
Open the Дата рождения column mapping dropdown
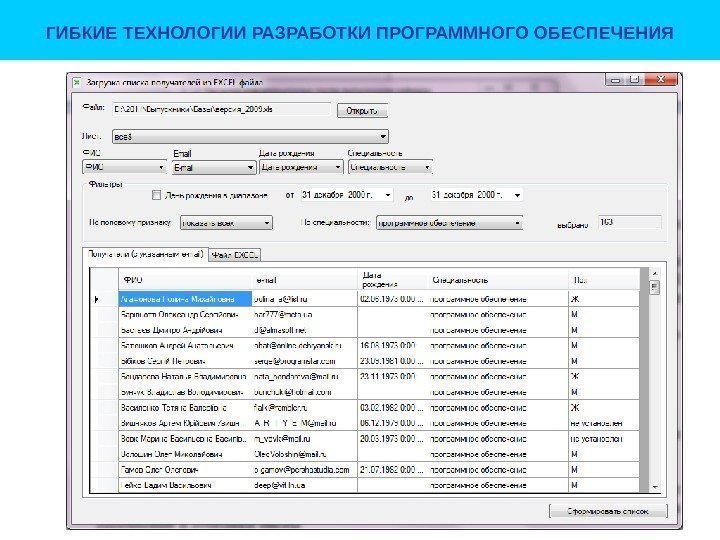301,167
